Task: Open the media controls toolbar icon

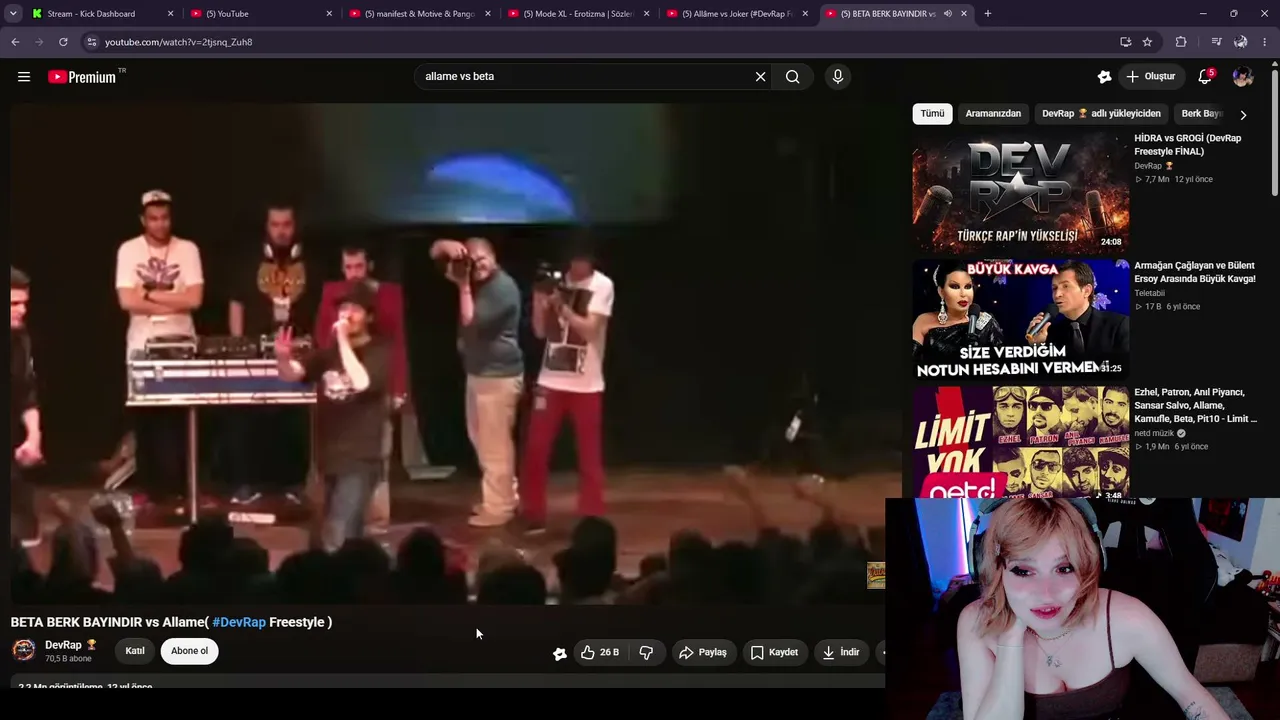Action: (x=1216, y=42)
